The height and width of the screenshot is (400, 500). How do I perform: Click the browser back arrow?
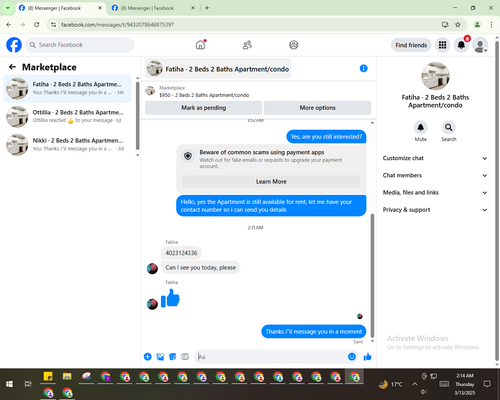pyautogui.click(x=9, y=25)
